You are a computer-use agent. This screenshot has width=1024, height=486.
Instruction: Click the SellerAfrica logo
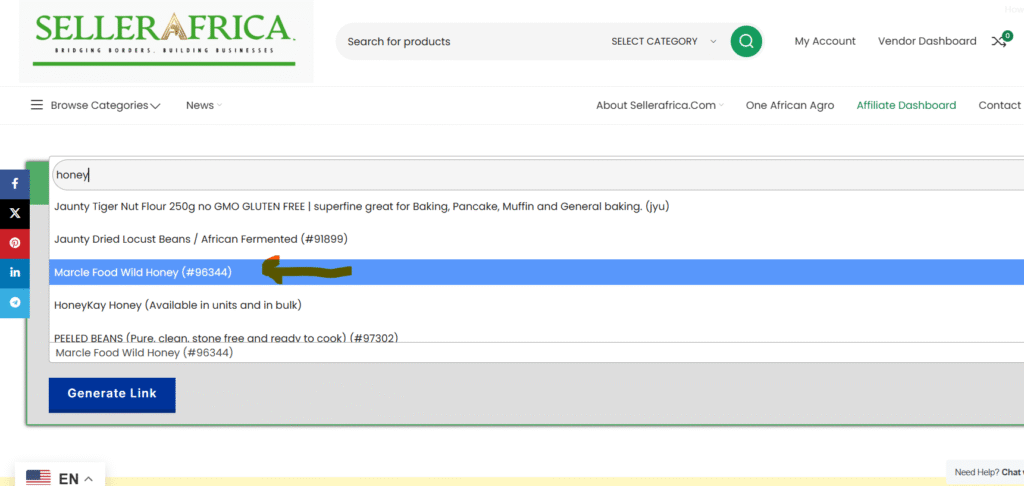point(165,40)
